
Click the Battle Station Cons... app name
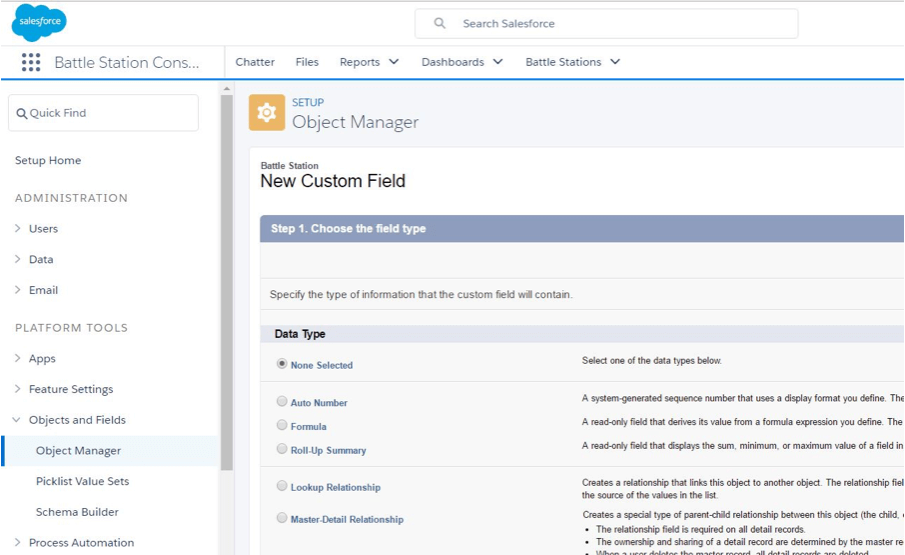pyautogui.click(x=127, y=62)
